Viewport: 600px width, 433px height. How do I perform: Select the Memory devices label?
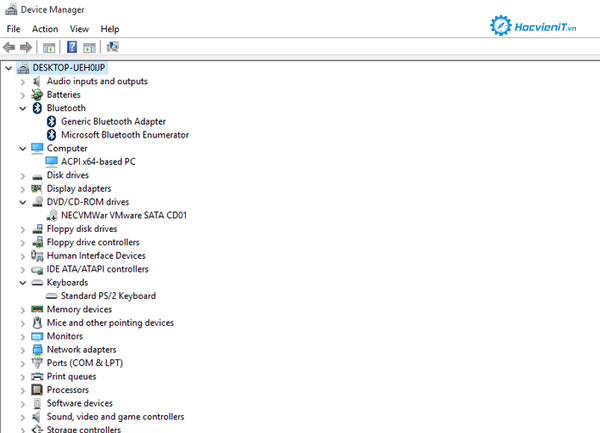[x=79, y=309]
